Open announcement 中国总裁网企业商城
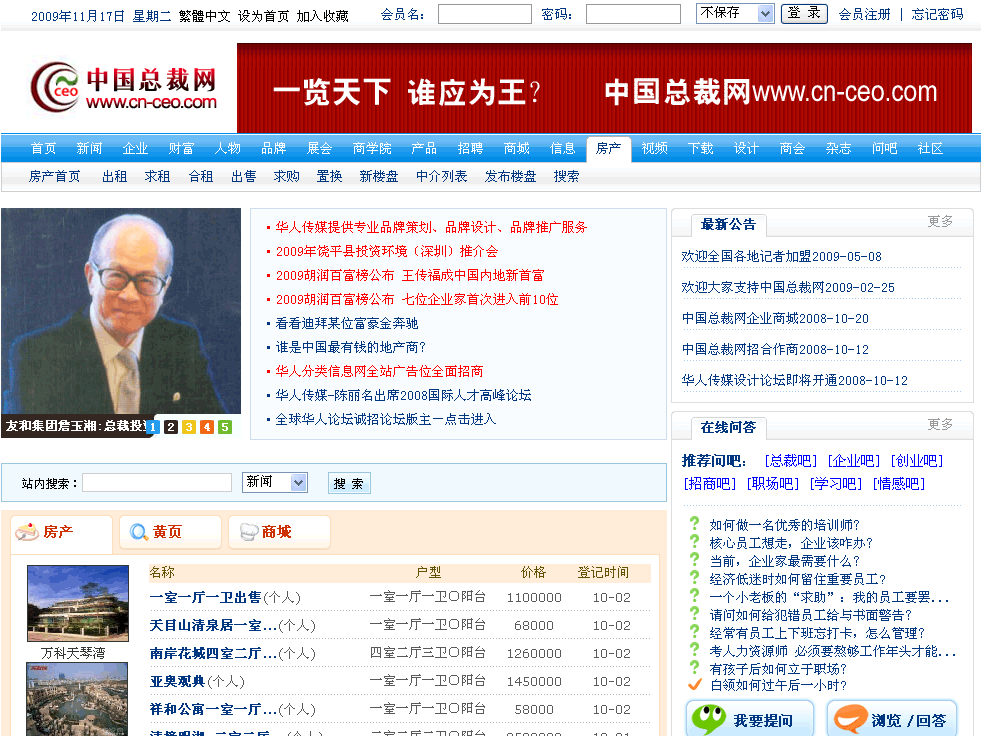The height and width of the screenshot is (736, 983). 740,318
